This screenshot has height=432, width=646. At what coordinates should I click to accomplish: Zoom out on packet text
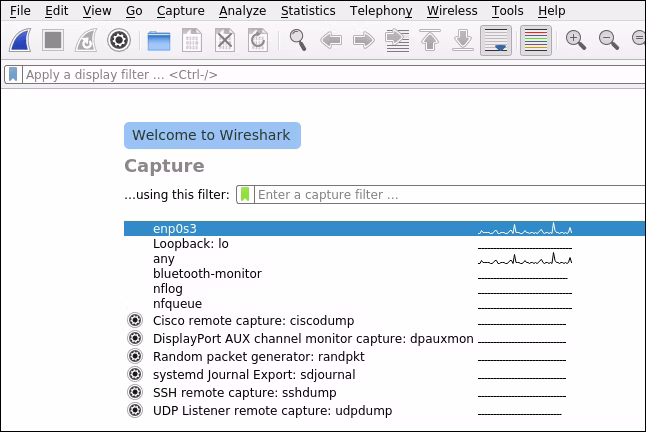point(609,40)
